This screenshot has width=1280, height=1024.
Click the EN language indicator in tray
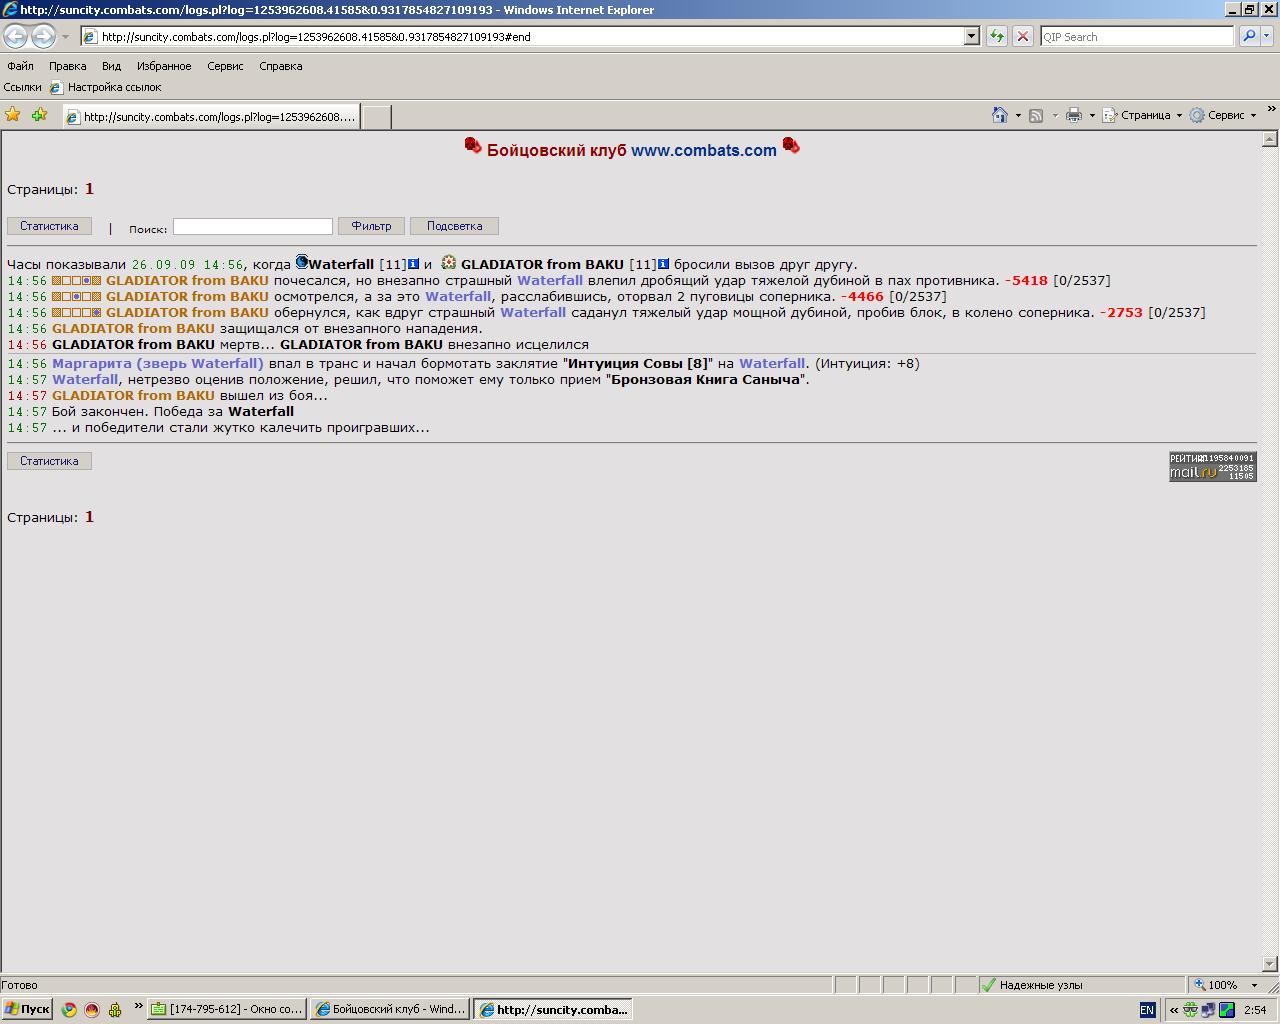click(x=1147, y=1010)
